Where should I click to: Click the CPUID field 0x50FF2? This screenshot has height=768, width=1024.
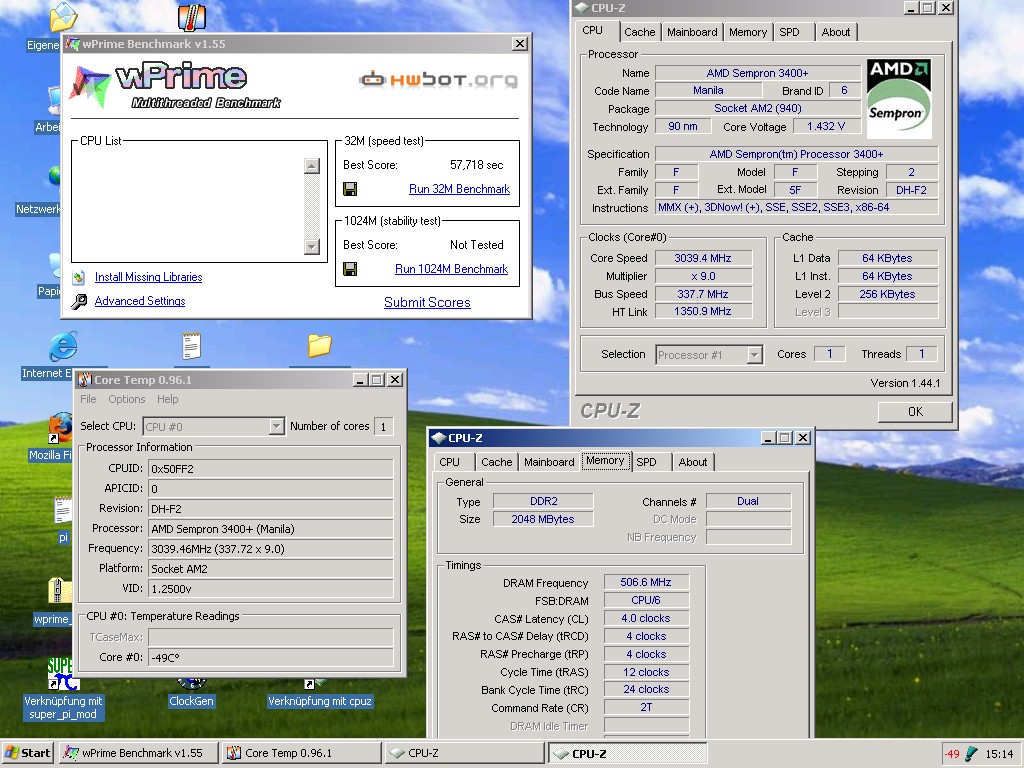pyautogui.click(x=270, y=468)
